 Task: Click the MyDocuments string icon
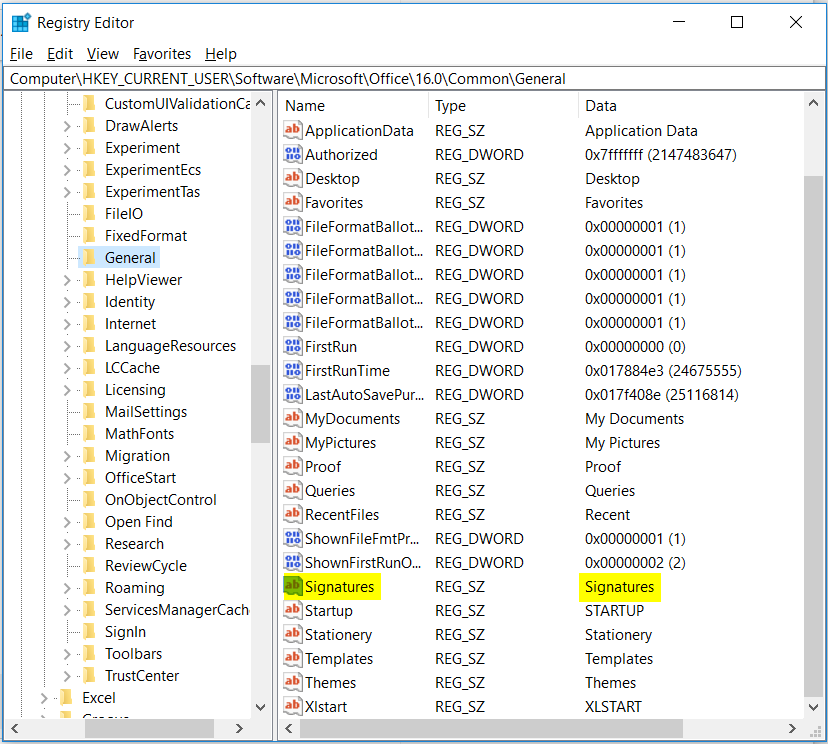293,418
